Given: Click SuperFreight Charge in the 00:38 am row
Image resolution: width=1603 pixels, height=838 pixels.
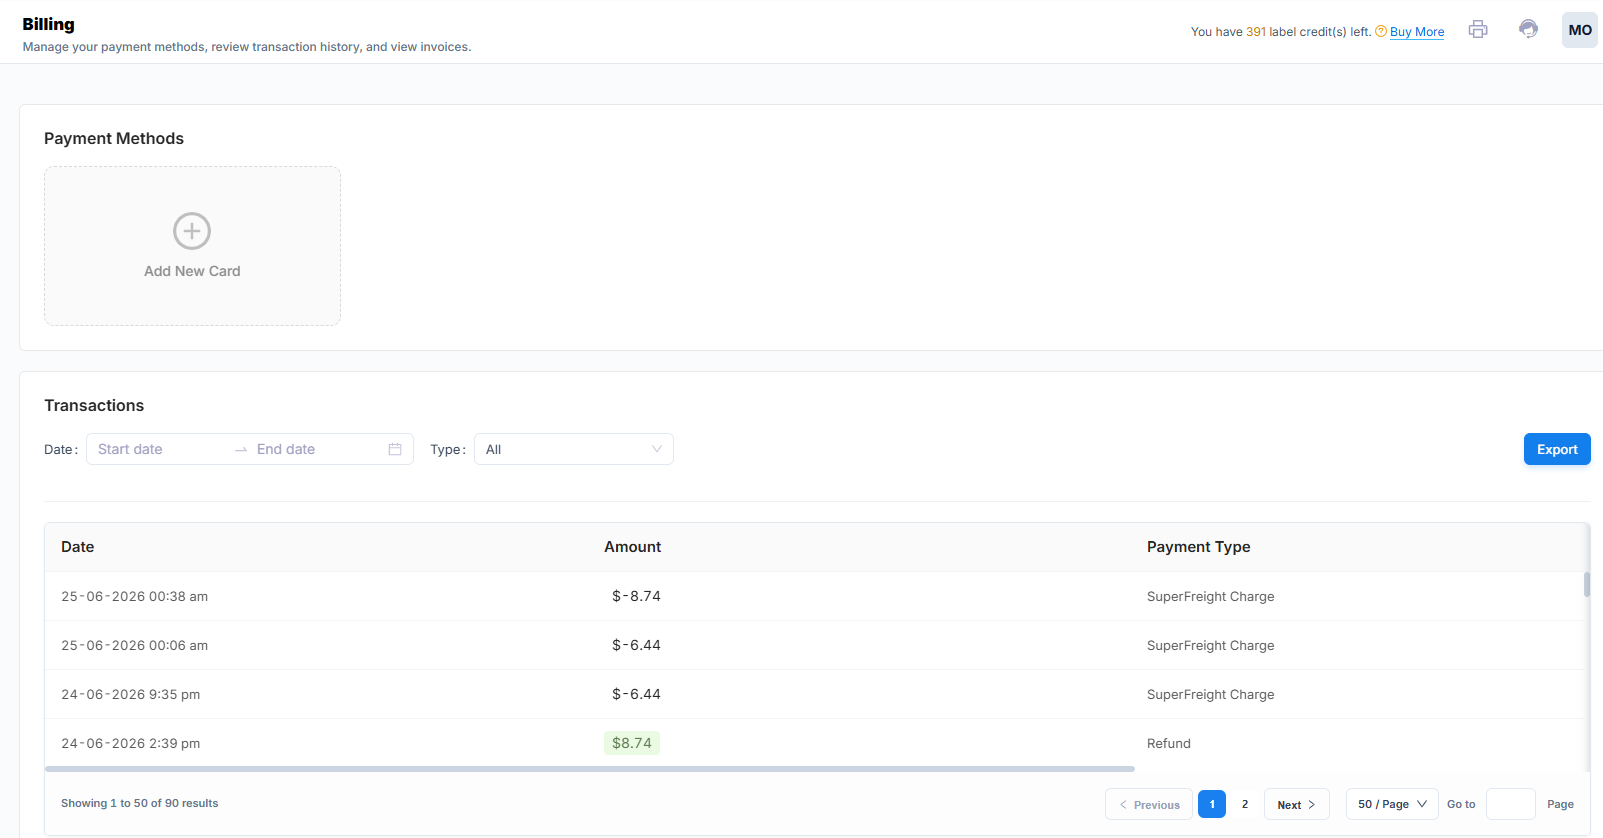Looking at the screenshot, I should (x=1210, y=596).
